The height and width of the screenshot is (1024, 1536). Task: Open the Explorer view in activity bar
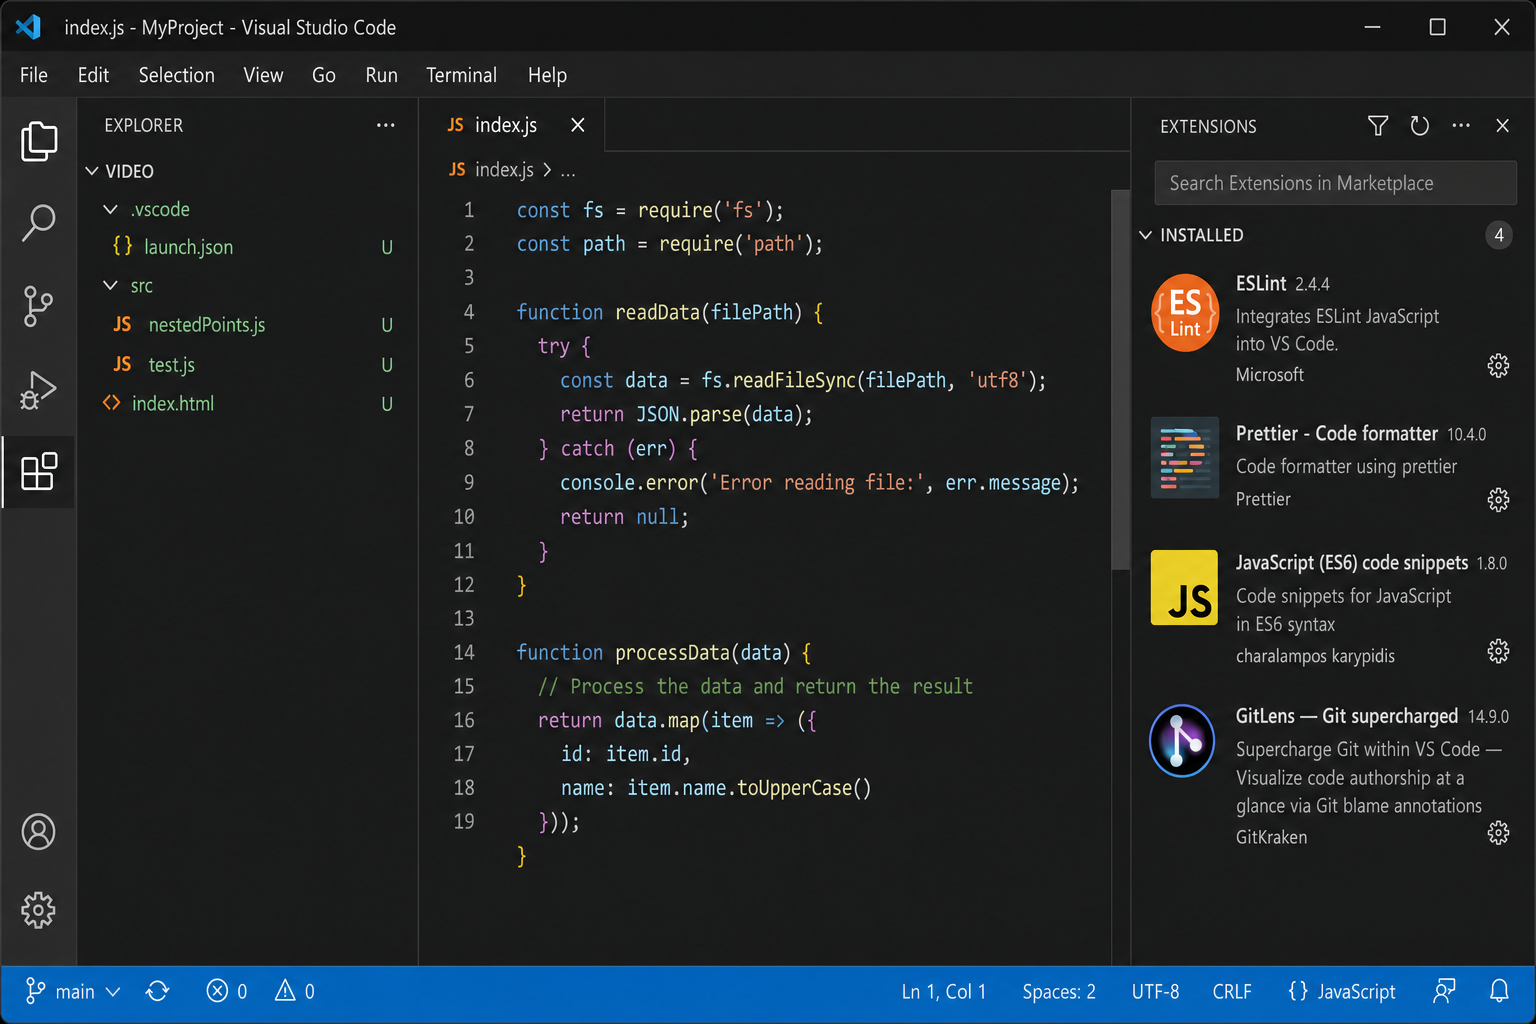click(39, 141)
